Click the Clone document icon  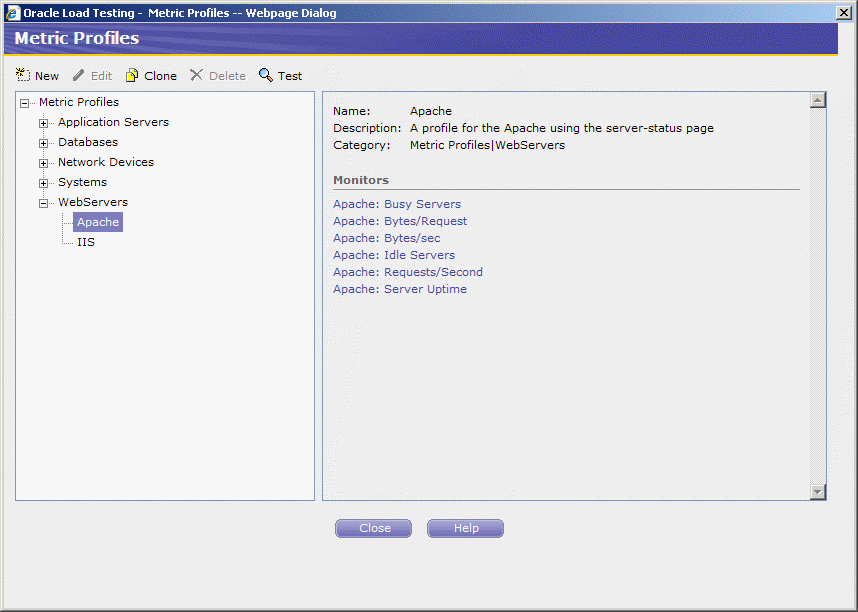(132, 75)
